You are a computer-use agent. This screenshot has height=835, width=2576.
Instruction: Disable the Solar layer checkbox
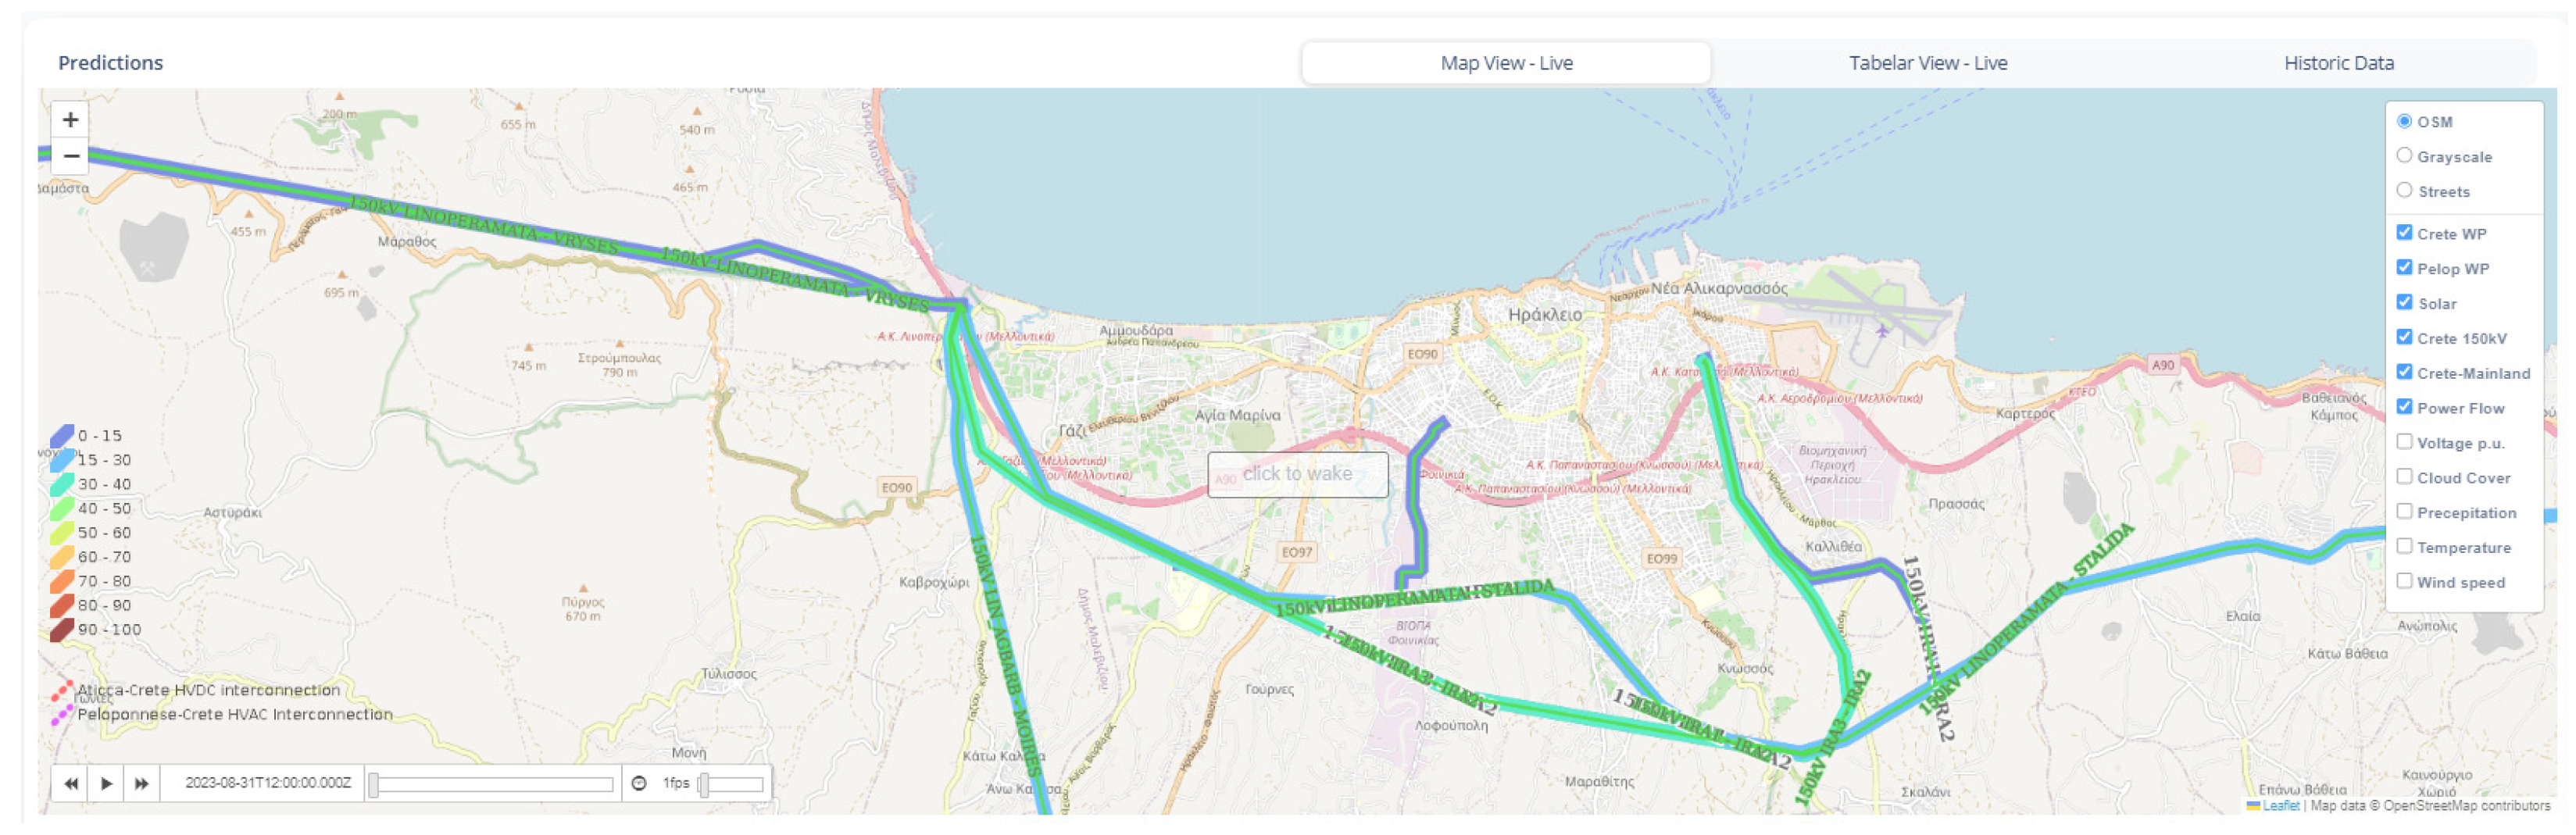click(x=2405, y=303)
